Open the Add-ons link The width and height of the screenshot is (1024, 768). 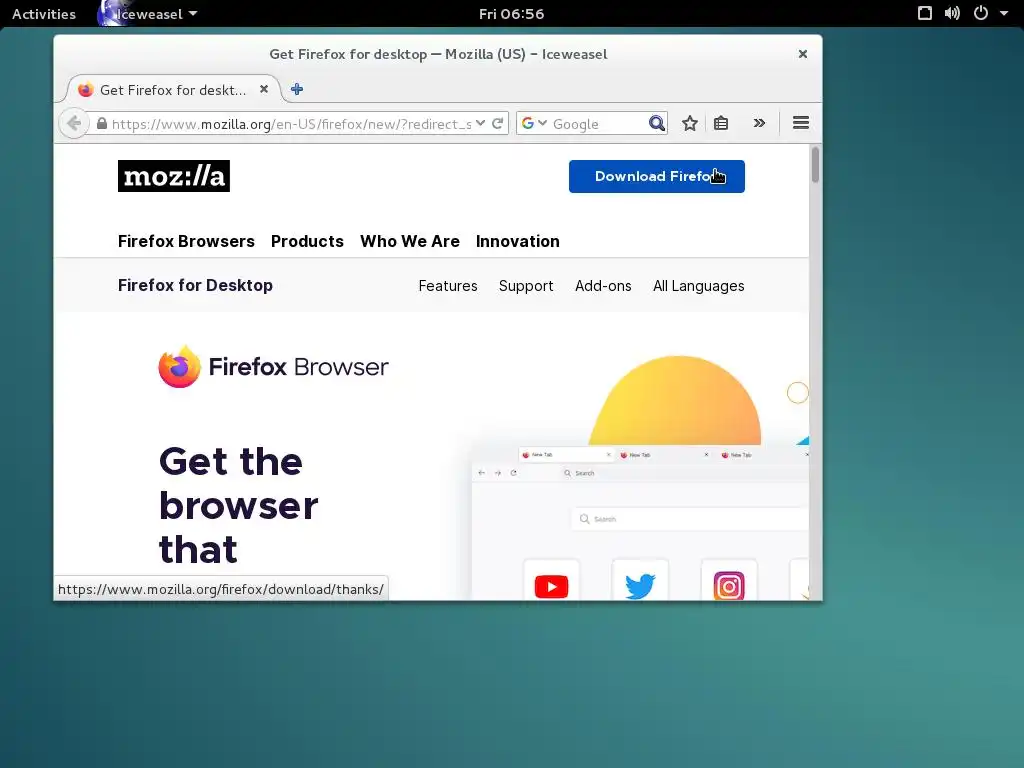[603, 286]
